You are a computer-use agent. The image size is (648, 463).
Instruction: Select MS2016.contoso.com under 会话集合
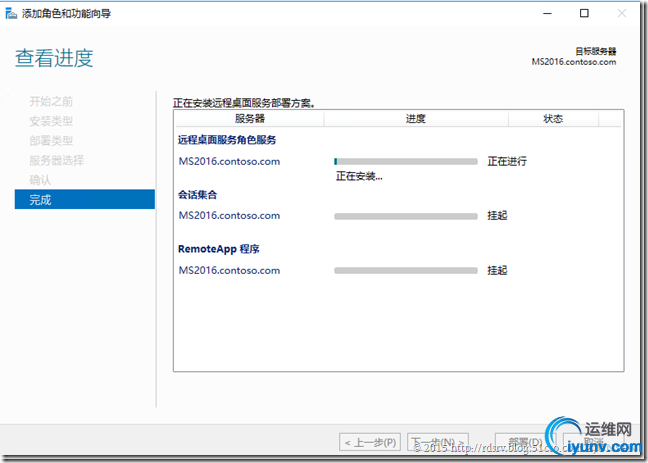[x=229, y=216]
